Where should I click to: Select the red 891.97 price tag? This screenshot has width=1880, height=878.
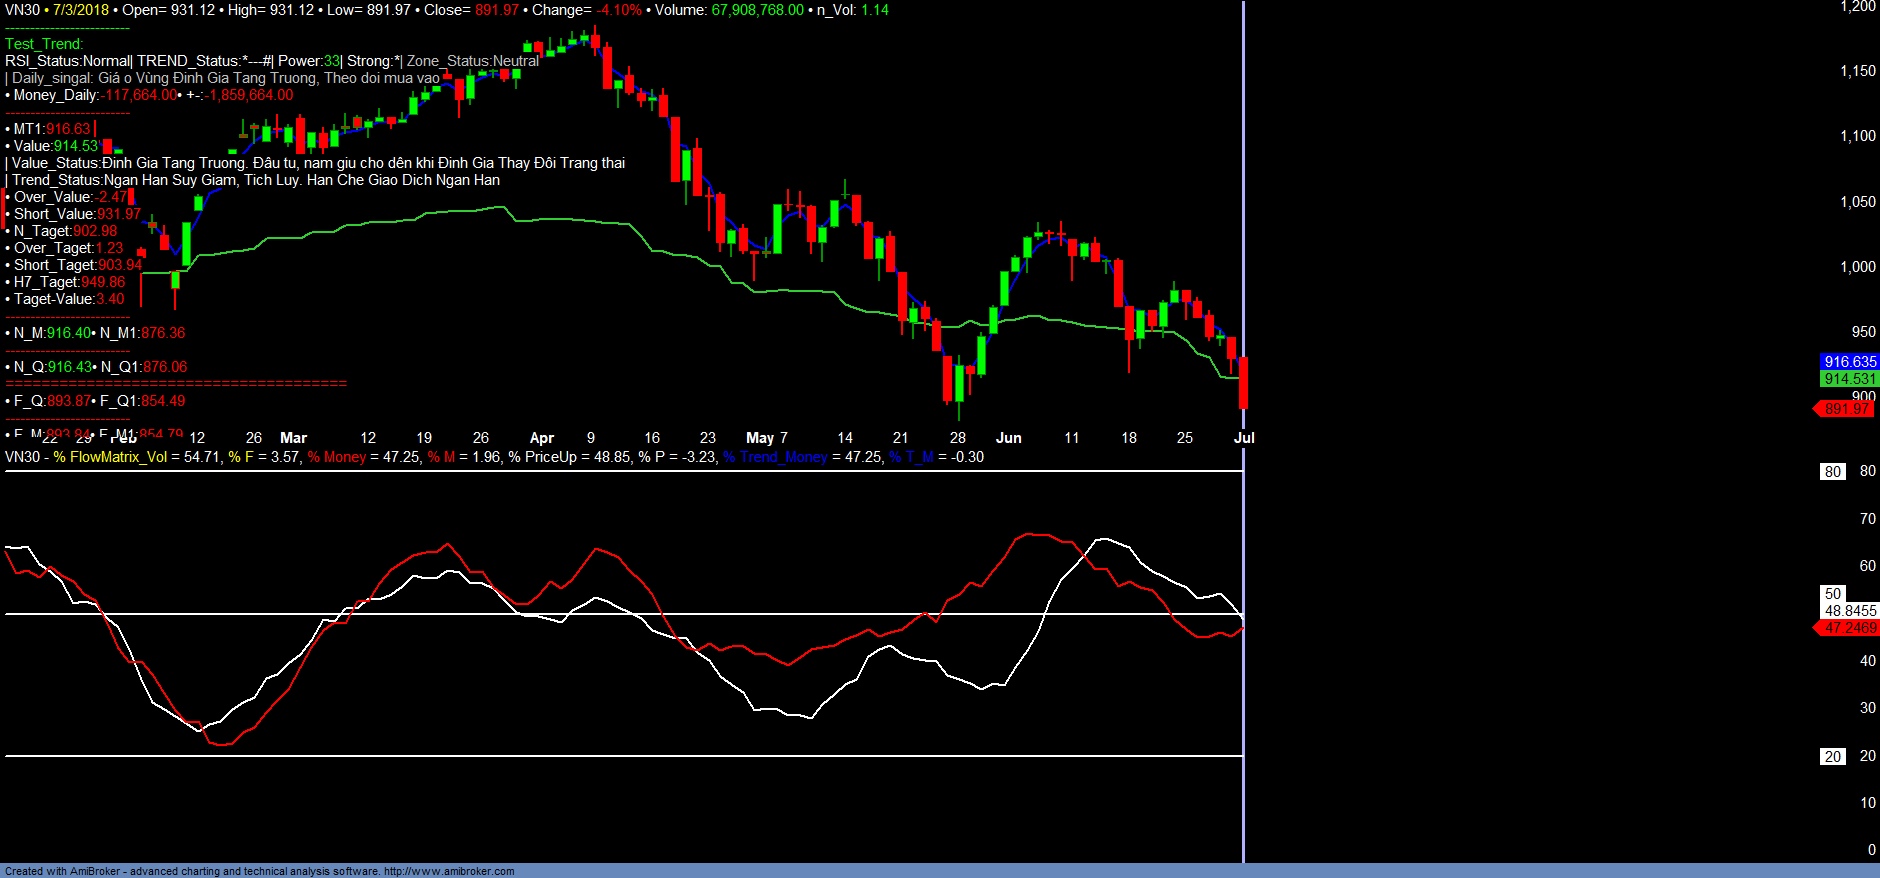pyautogui.click(x=1846, y=409)
